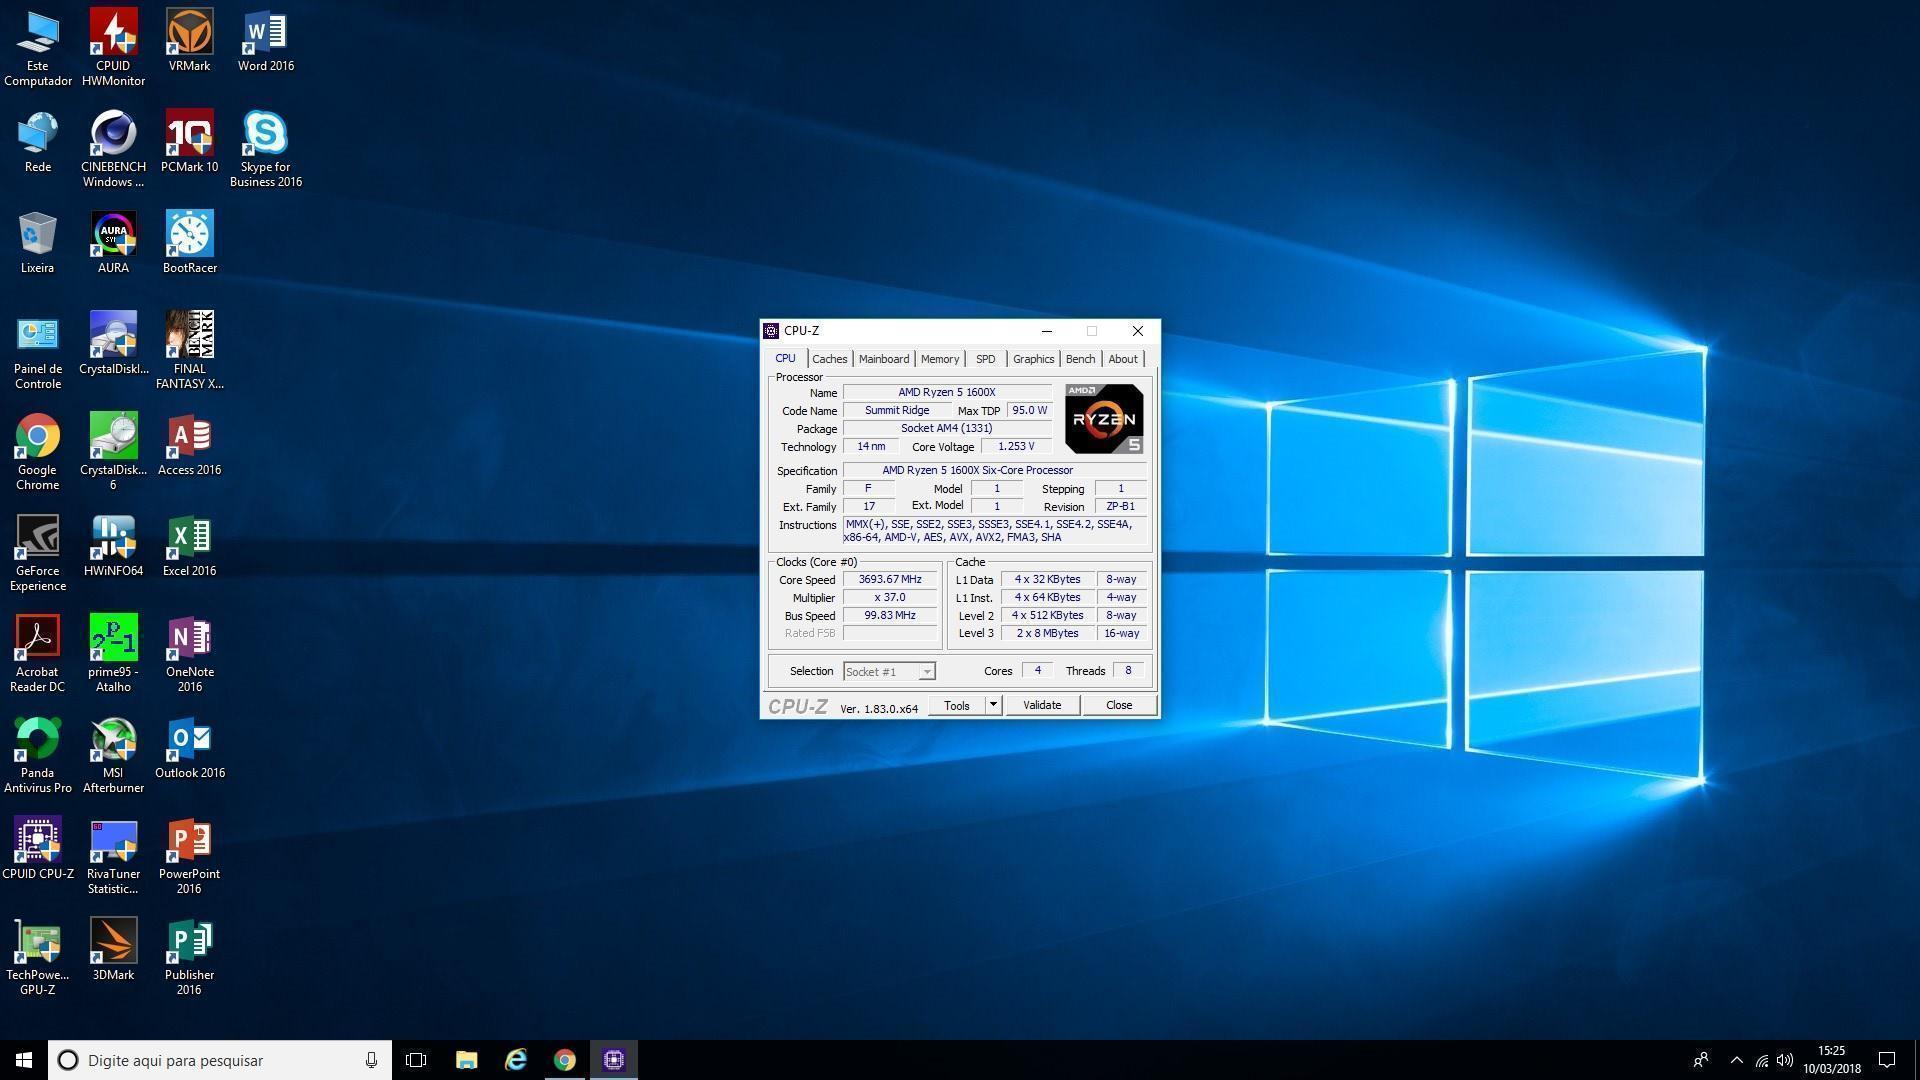Switch to Chrome in the taskbar
The image size is (1920, 1080).
(564, 1060)
